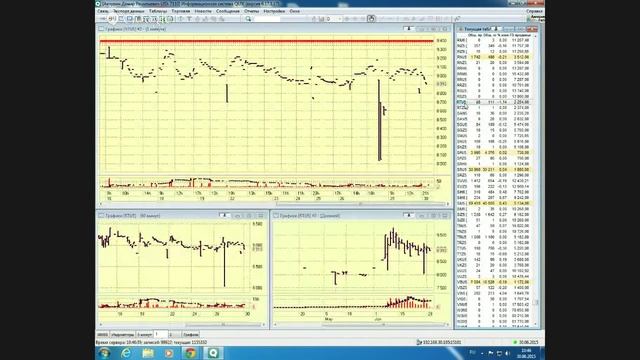Open Windows Media Player from the taskbar
640x360 pixels.
pos(169,353)
